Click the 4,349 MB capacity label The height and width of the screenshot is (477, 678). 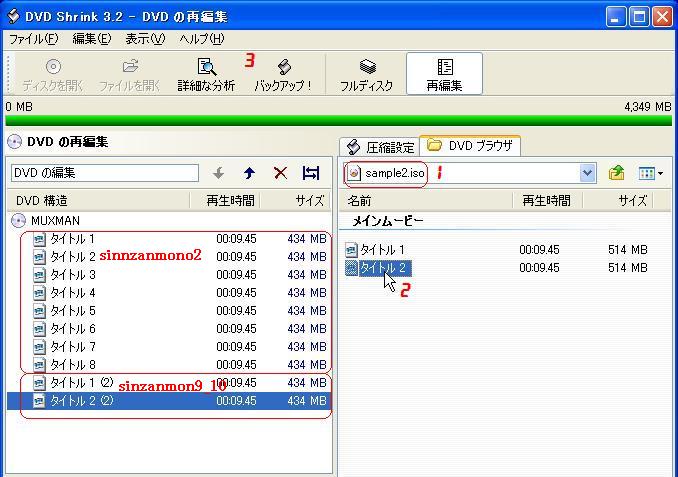(x=648, y=107)
